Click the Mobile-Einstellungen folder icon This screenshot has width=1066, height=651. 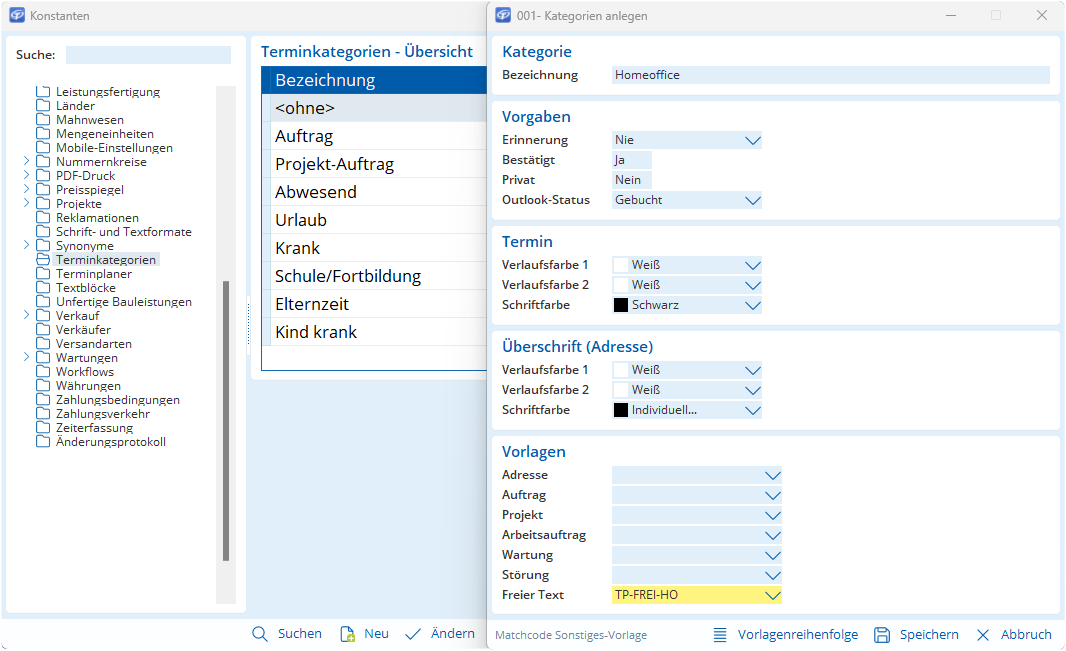pyautogui.click(x=43, y=147)
